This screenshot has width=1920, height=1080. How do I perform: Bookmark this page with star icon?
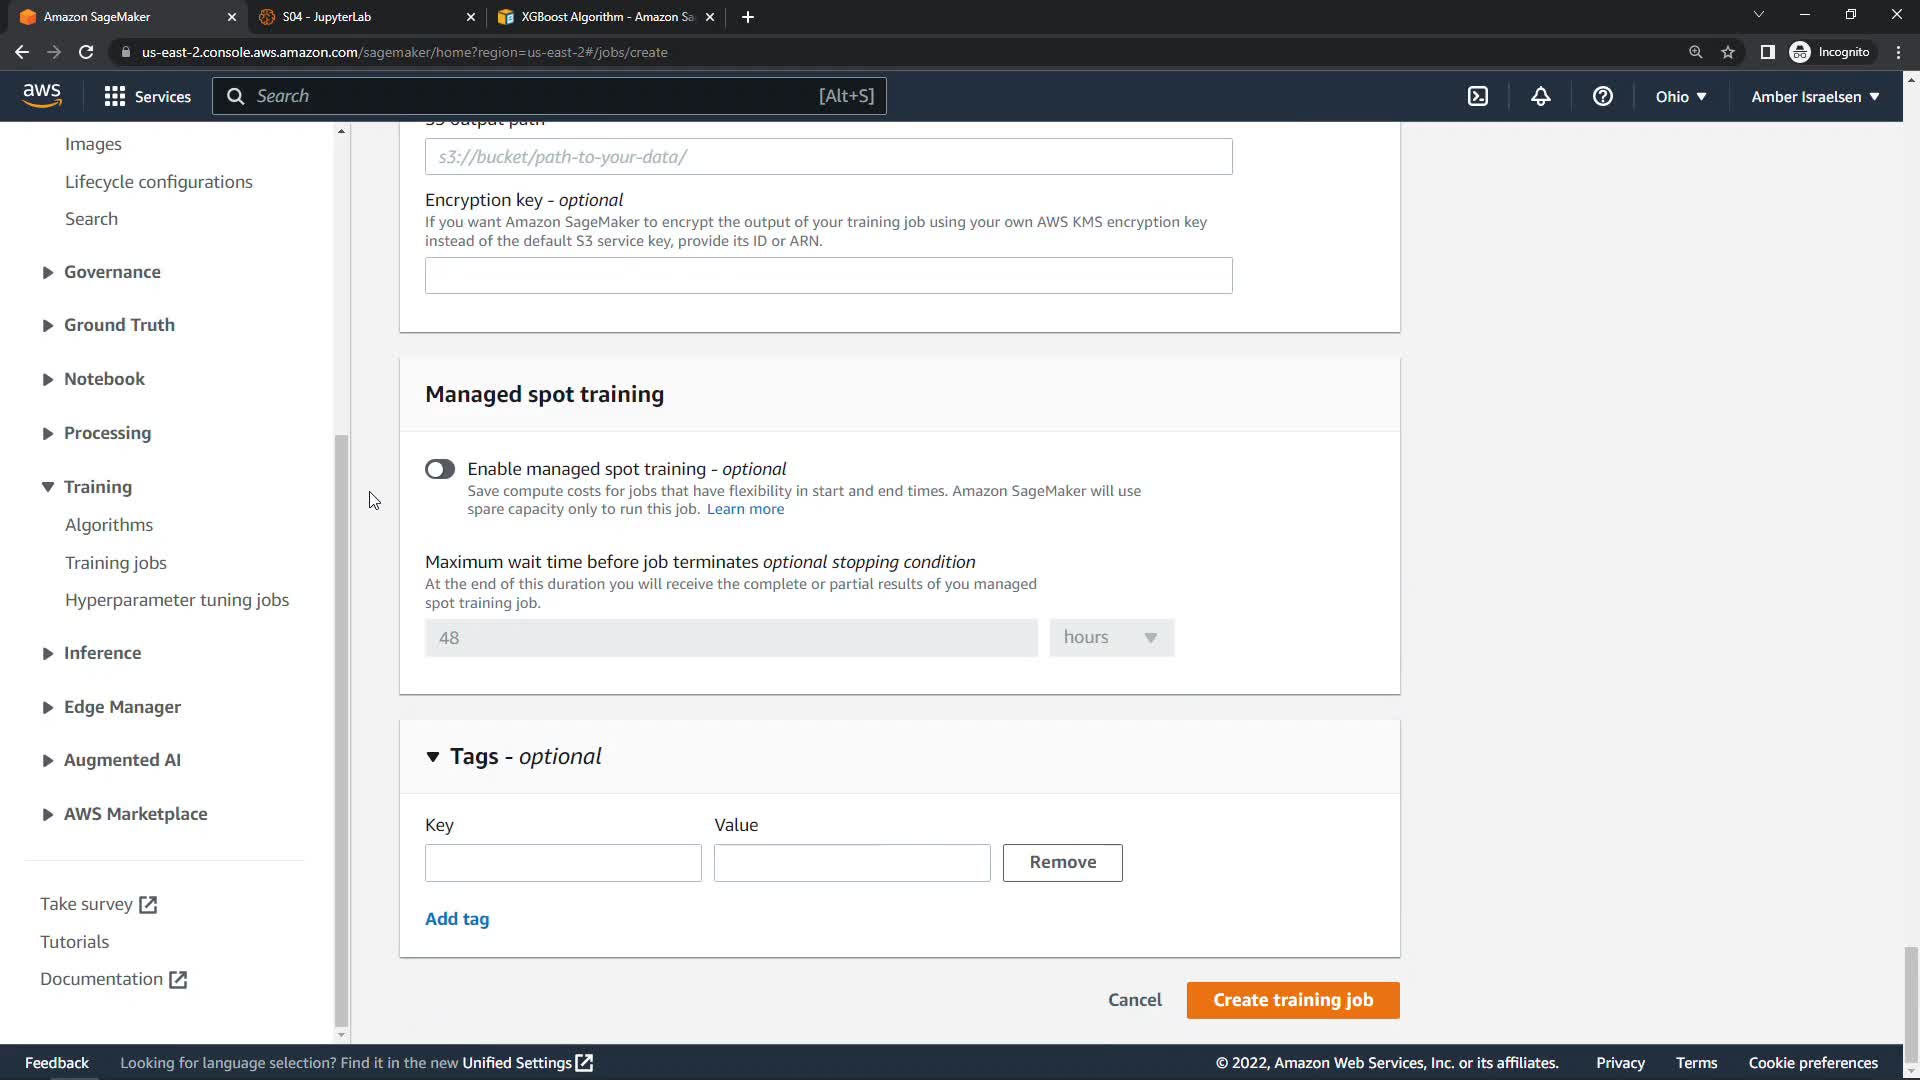click(1728, 52)
